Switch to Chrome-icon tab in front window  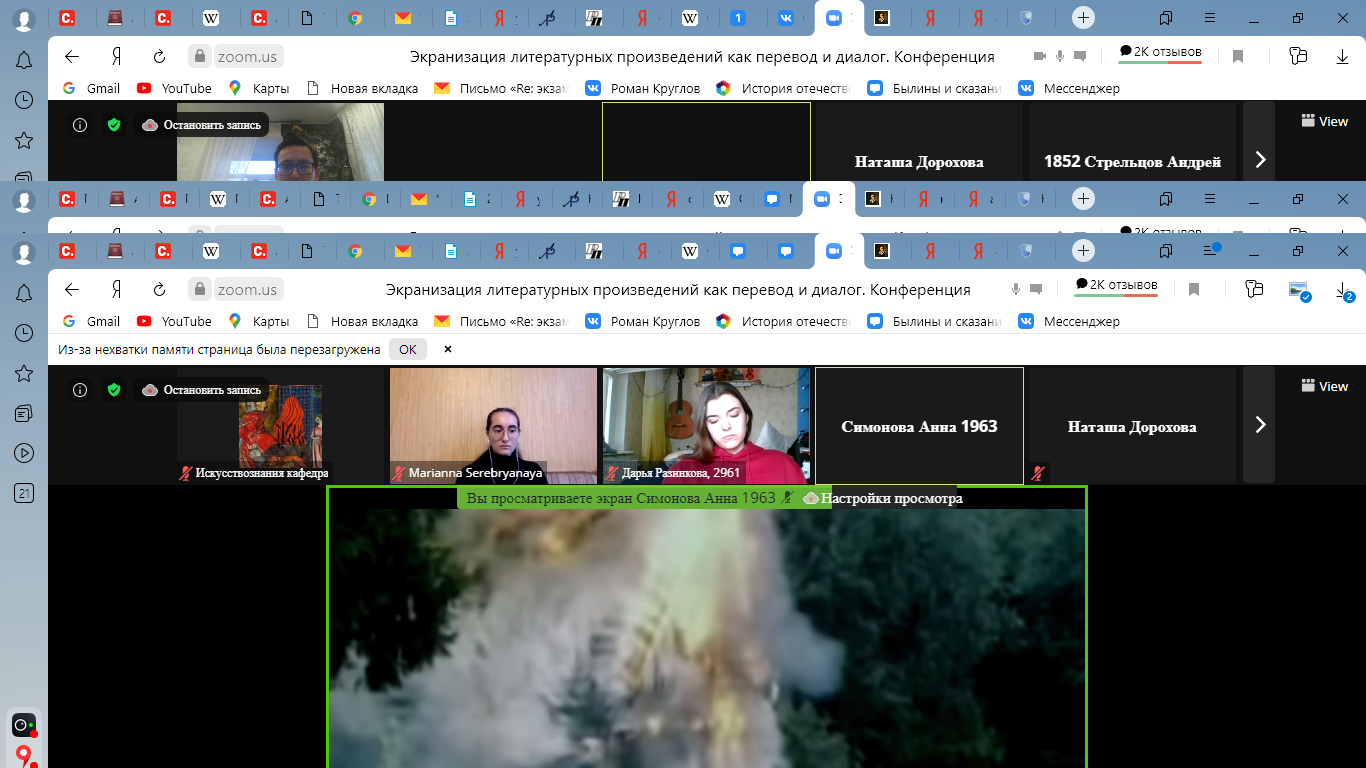[x=355, y=251]
